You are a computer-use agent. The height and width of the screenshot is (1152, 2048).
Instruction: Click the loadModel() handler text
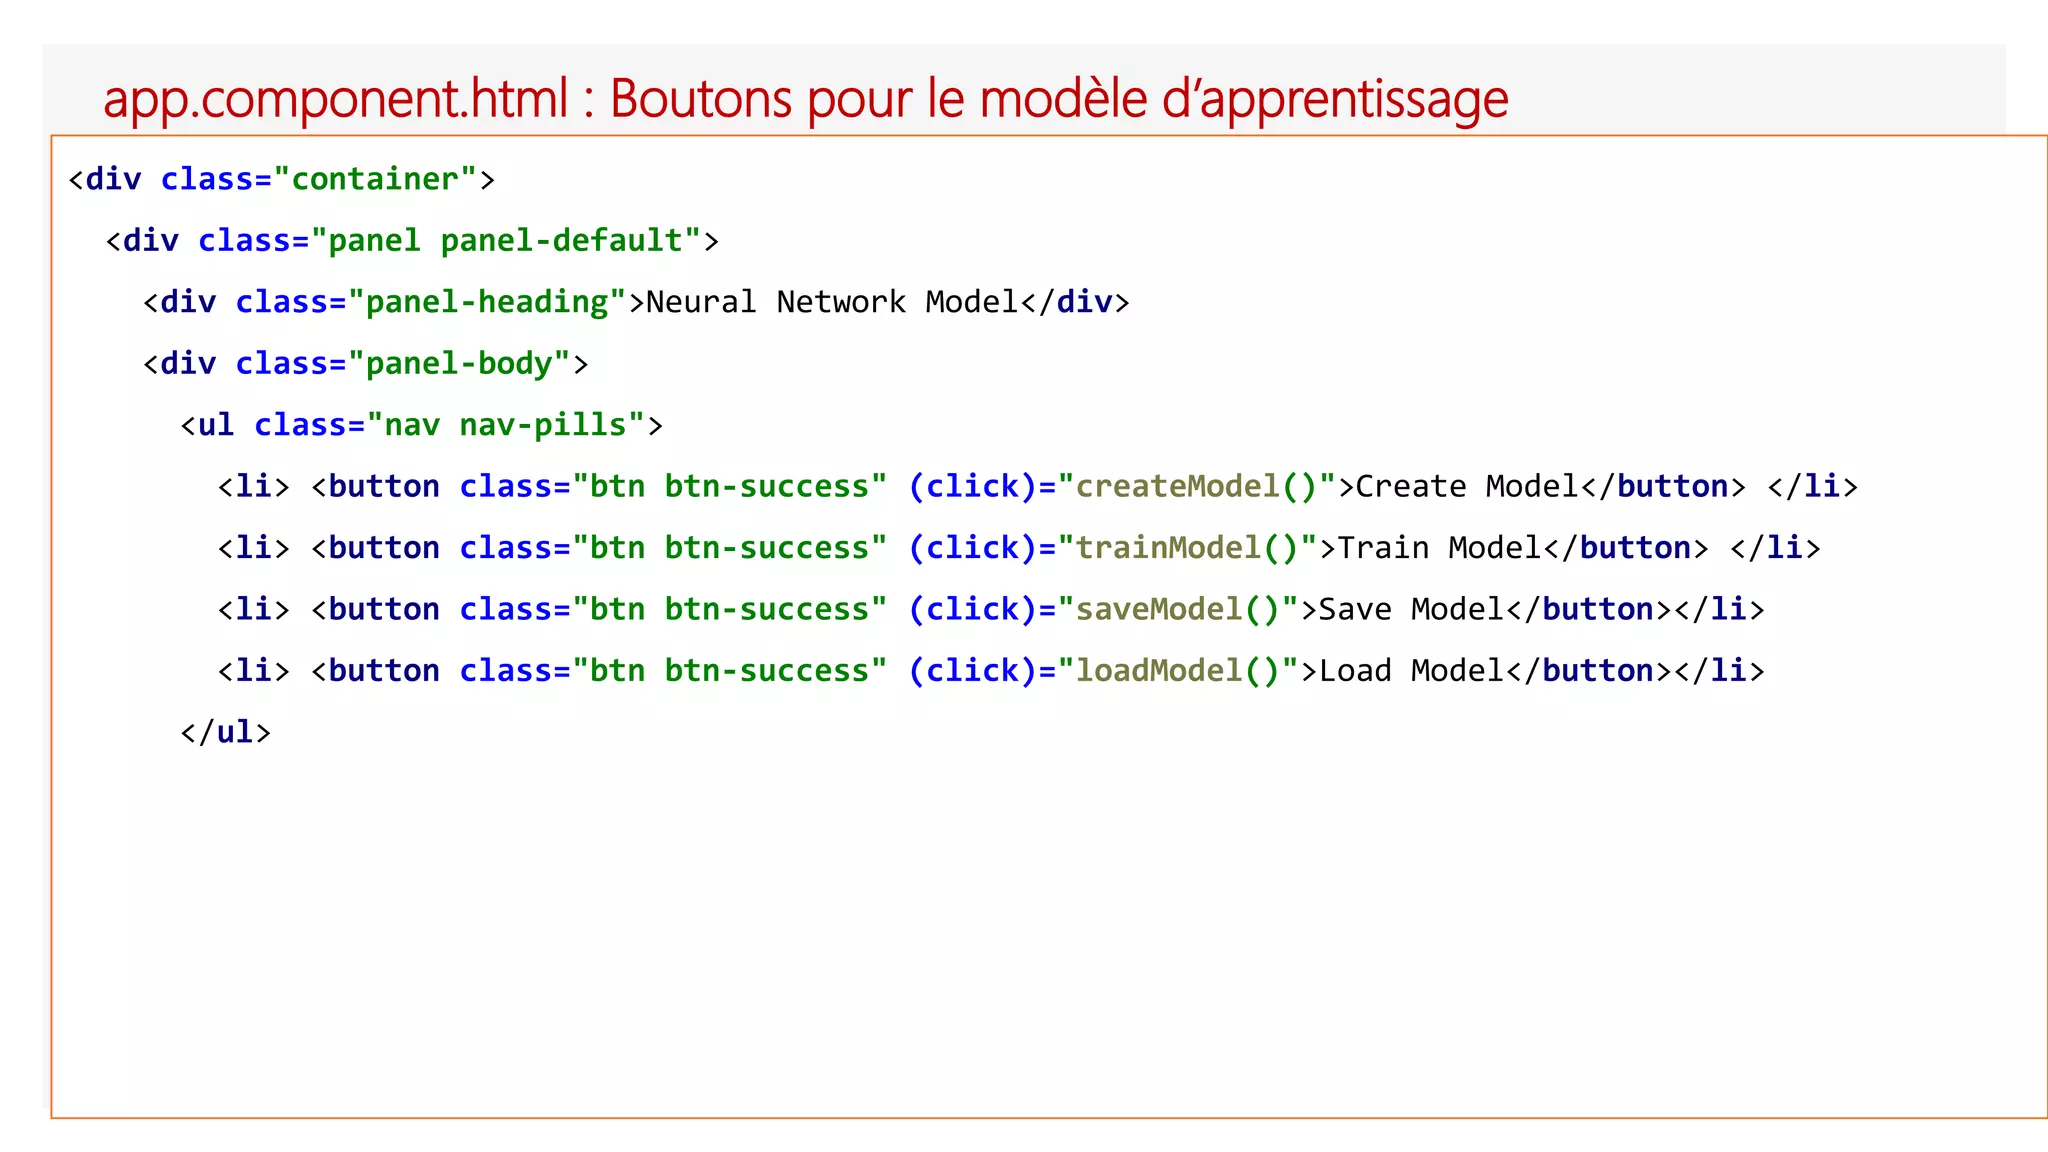(x=1178, y=671)
